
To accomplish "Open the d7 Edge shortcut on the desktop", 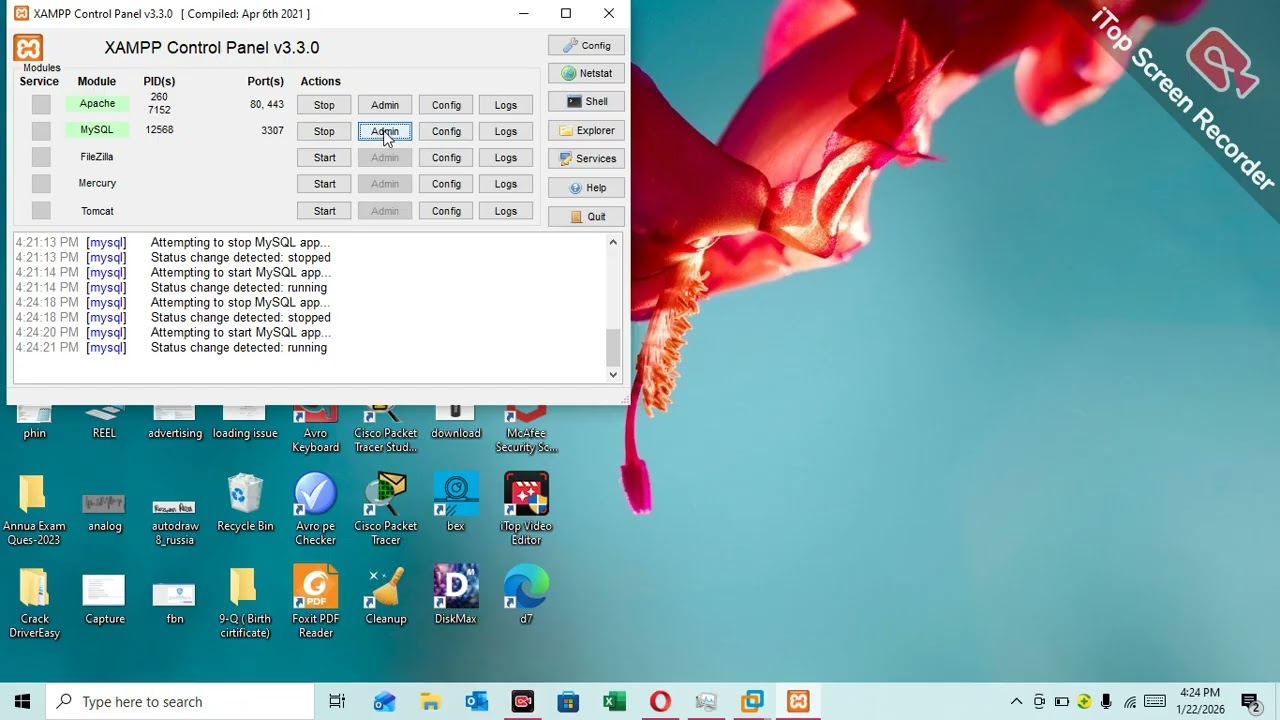I will (526, 595).
